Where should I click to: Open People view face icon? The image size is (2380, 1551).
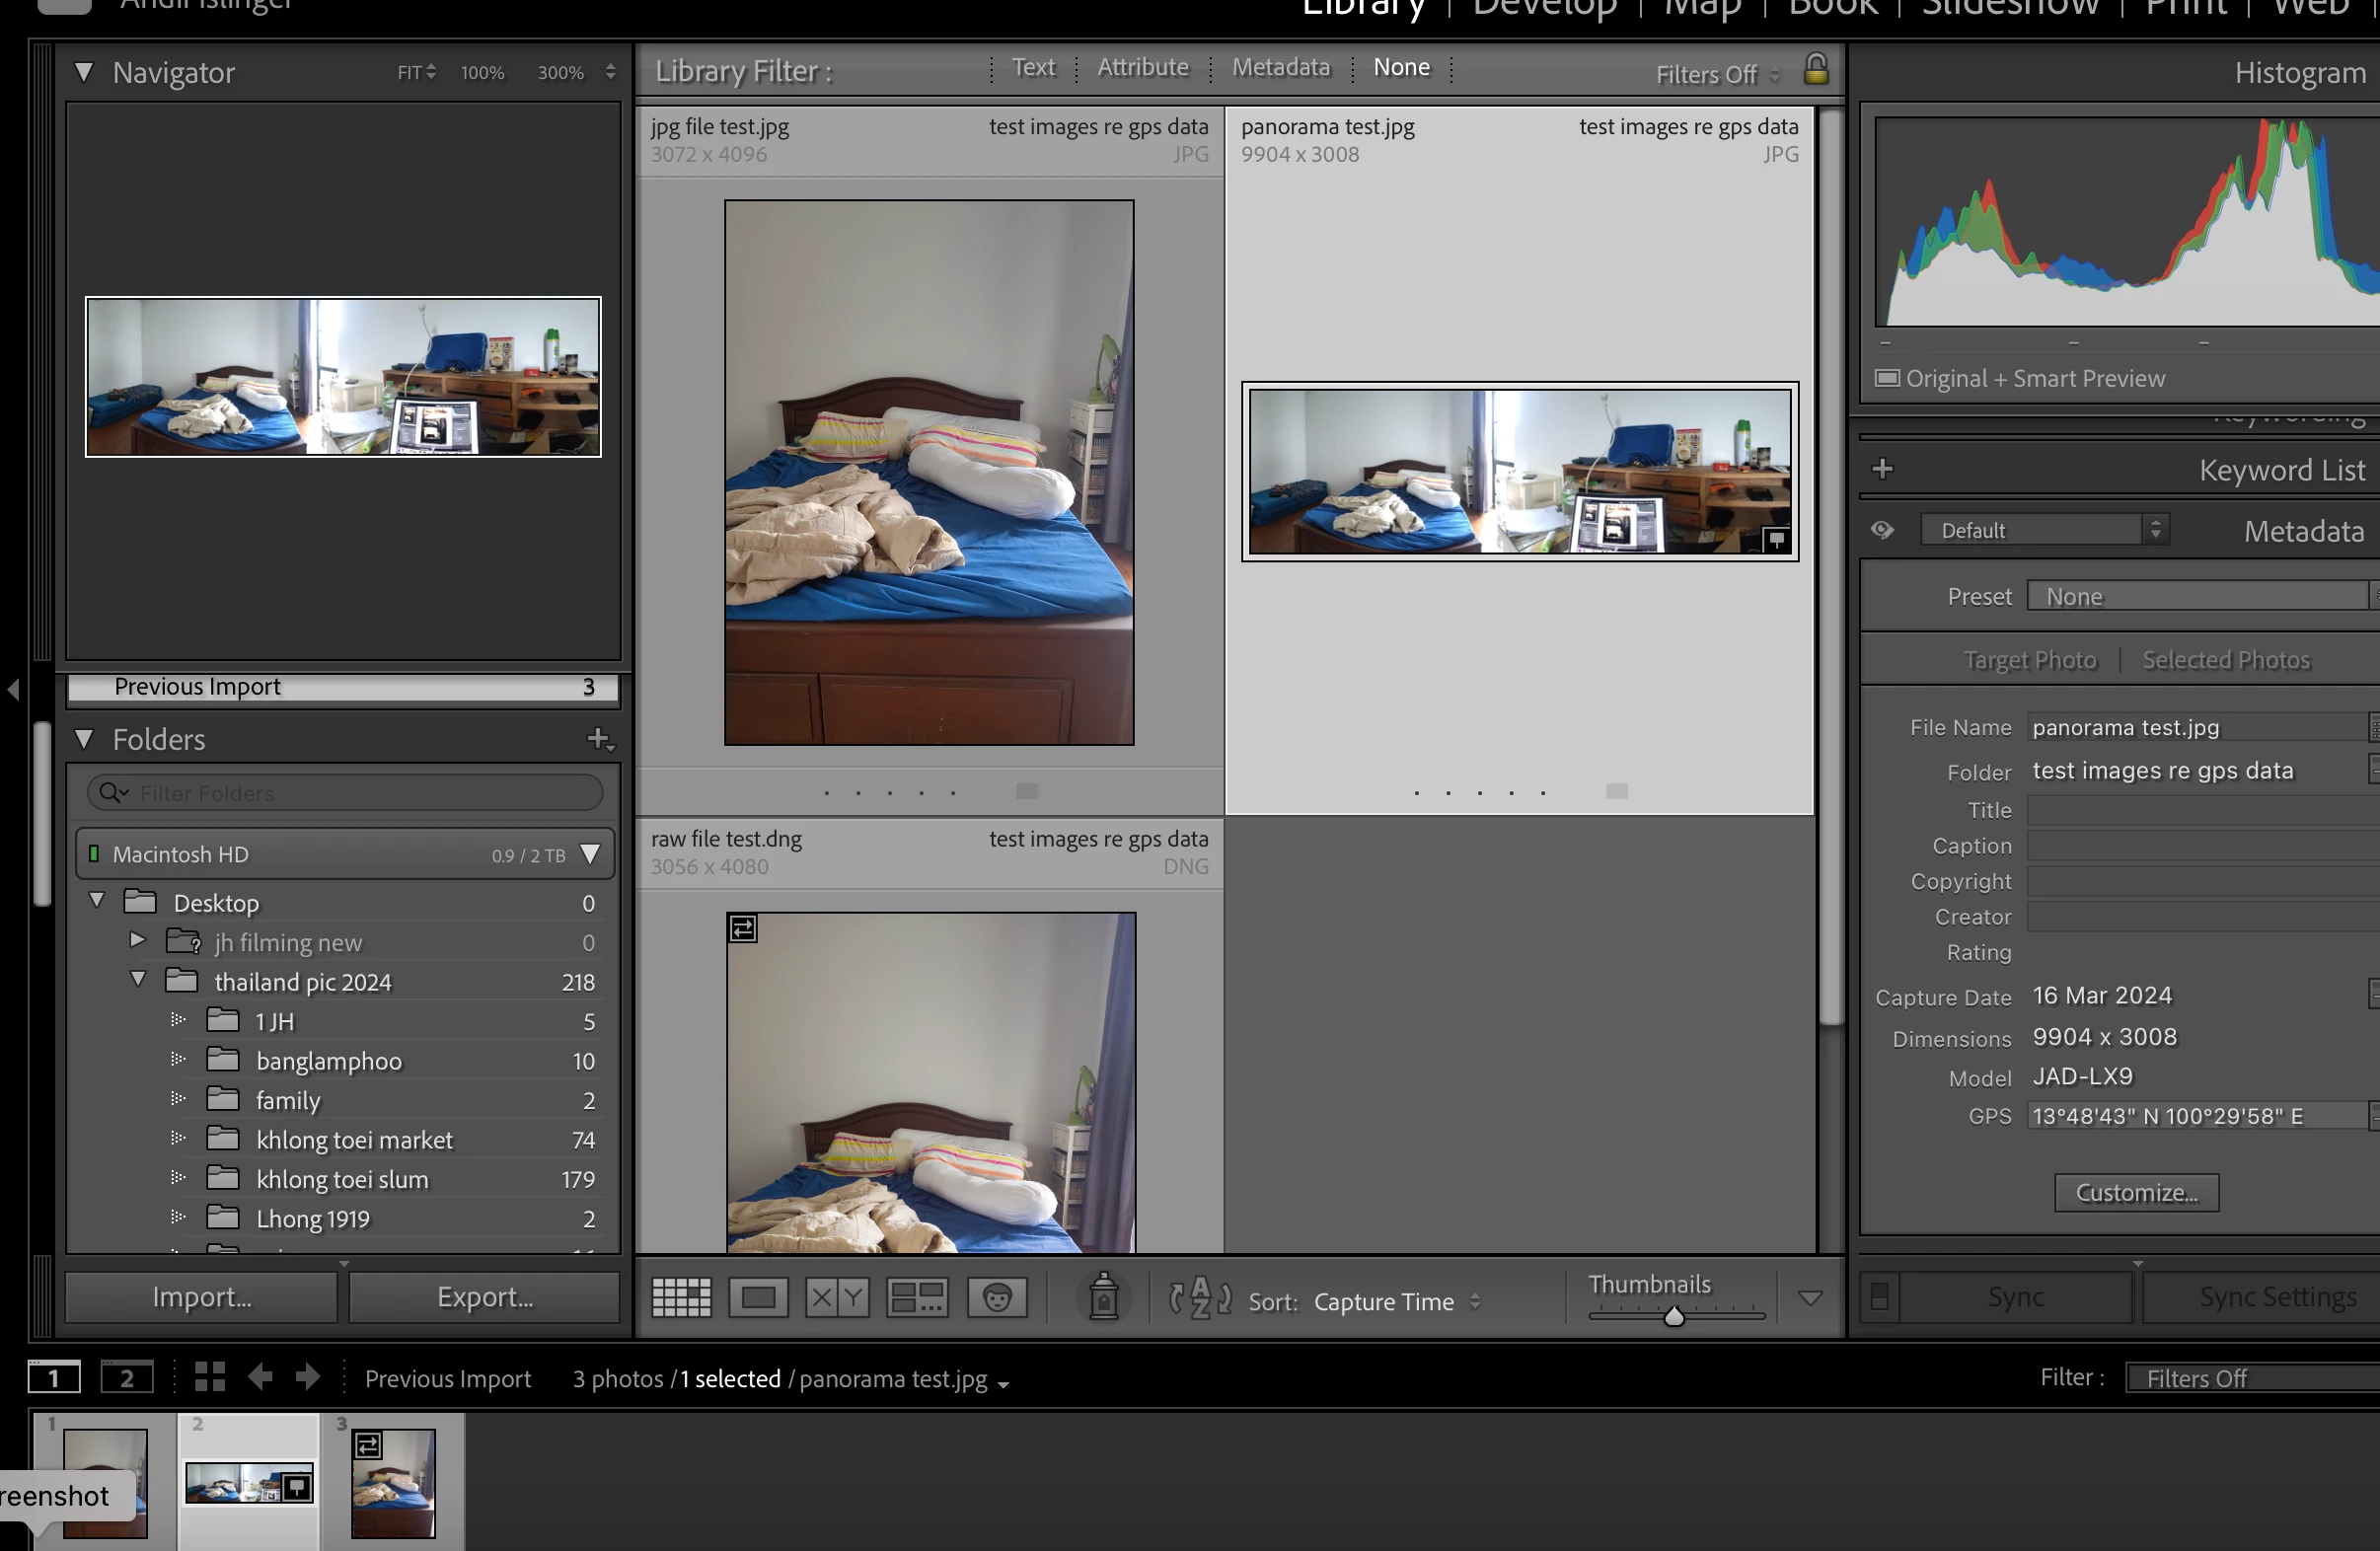click(997, 1299)
